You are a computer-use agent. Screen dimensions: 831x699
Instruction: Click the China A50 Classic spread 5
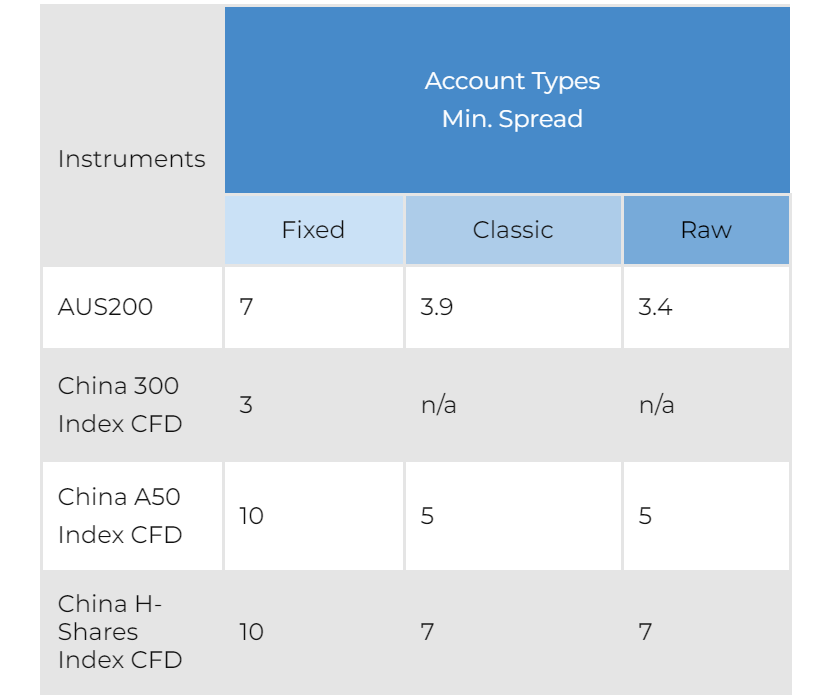(427, 516)
